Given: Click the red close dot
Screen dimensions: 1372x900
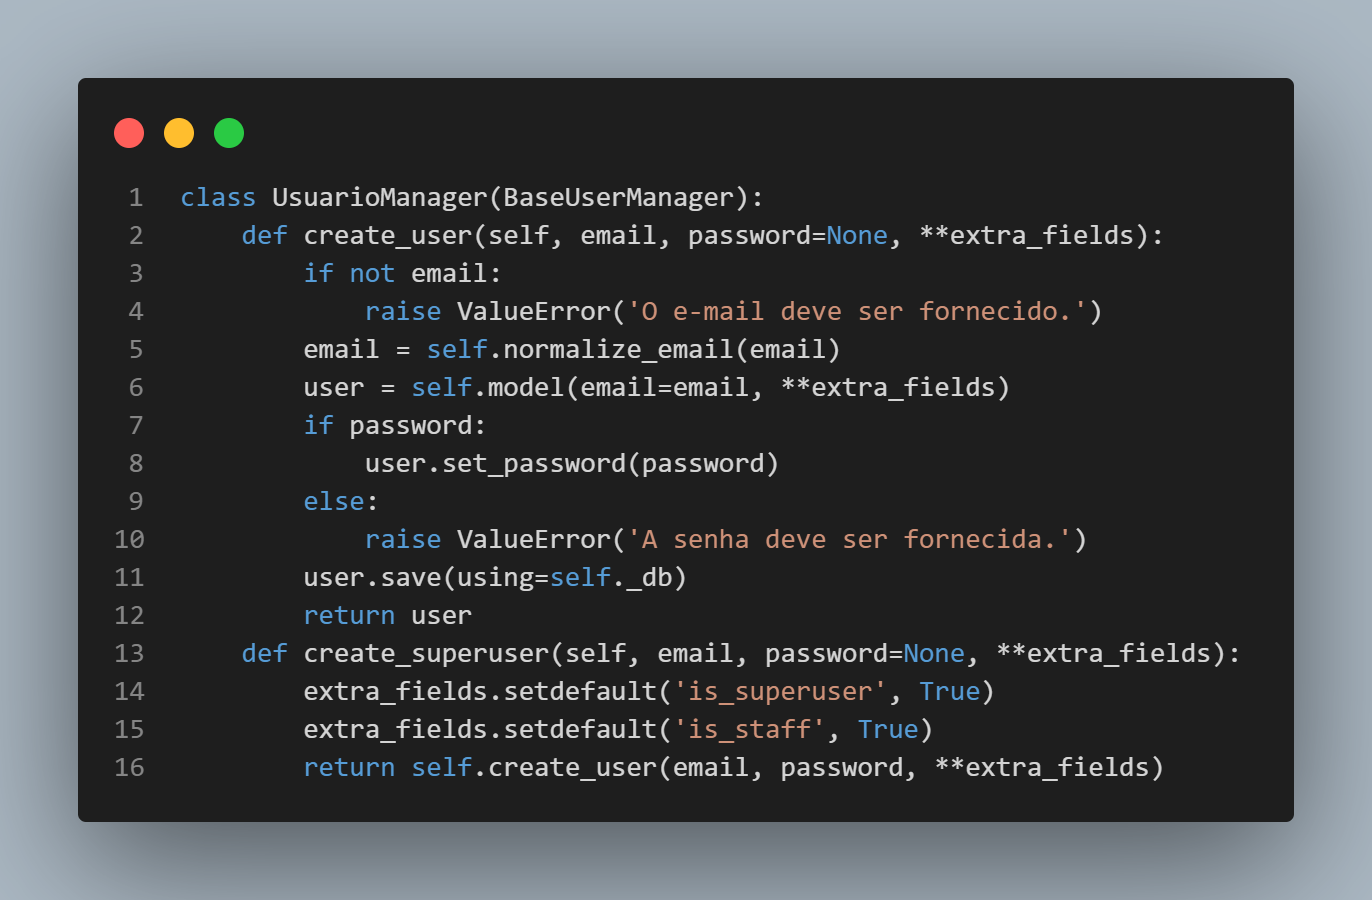Looking at the screenshot, I should tap(129, 133).
